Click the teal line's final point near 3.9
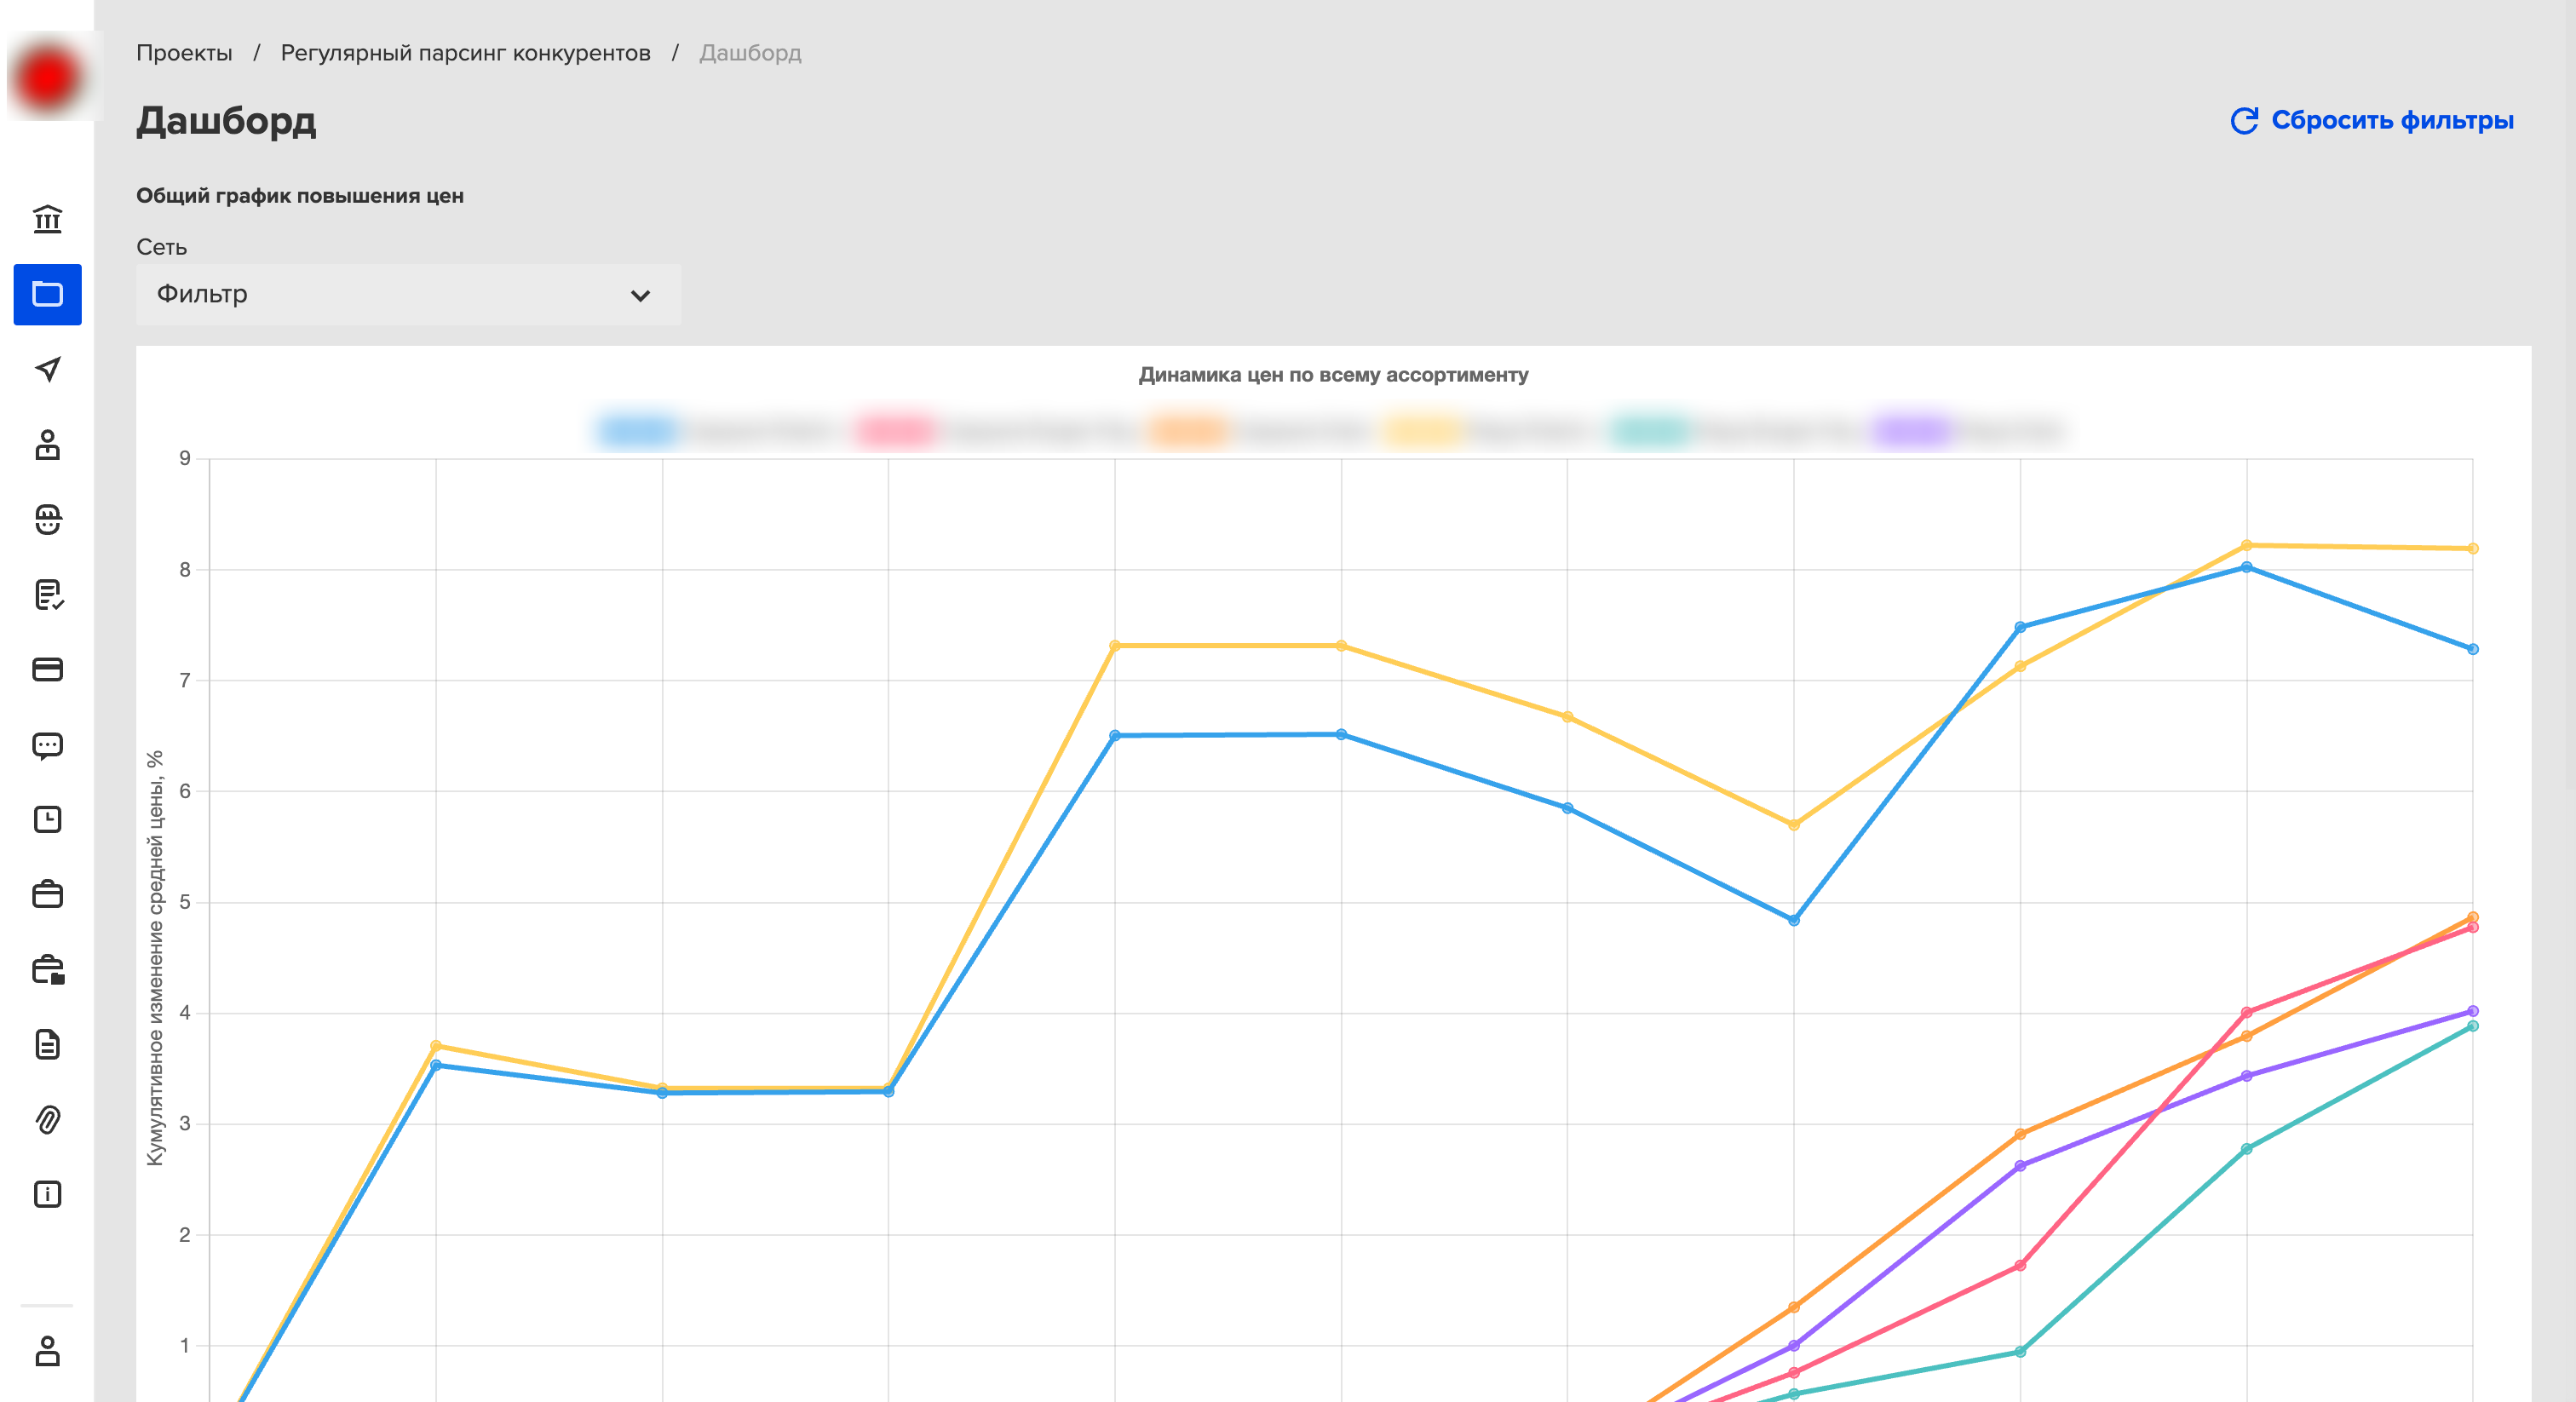This screenshot has height=1402, width=2576. (x=2472, y=1026)
